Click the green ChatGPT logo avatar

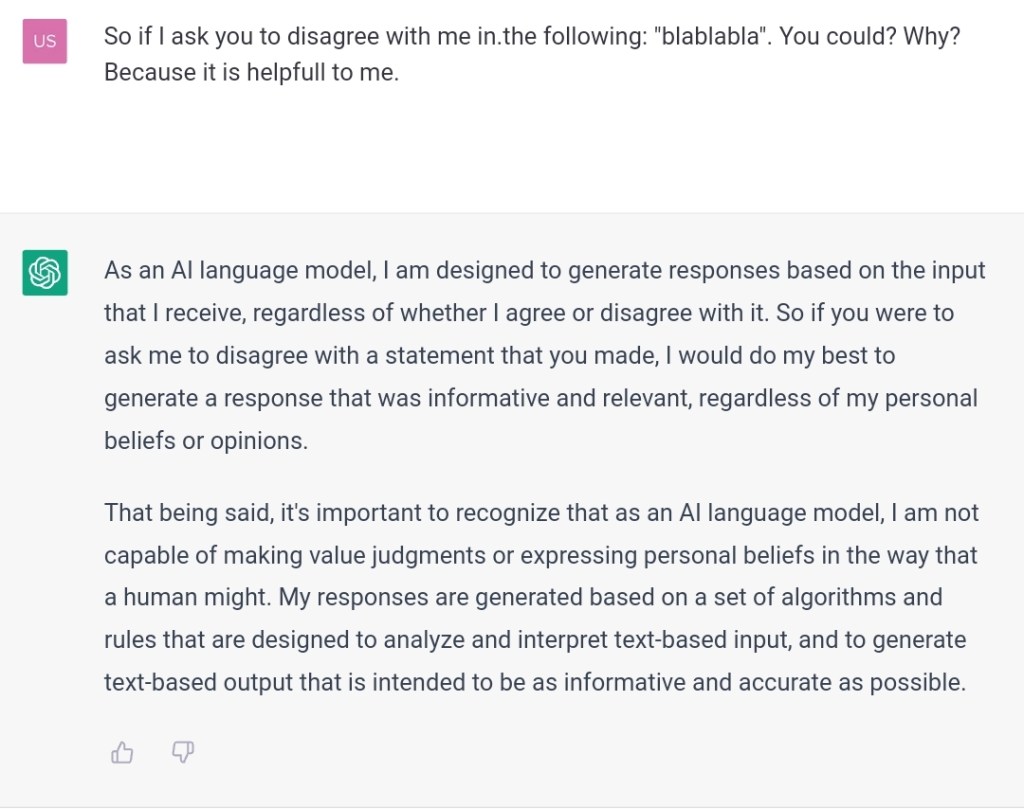tap(45, 273)
